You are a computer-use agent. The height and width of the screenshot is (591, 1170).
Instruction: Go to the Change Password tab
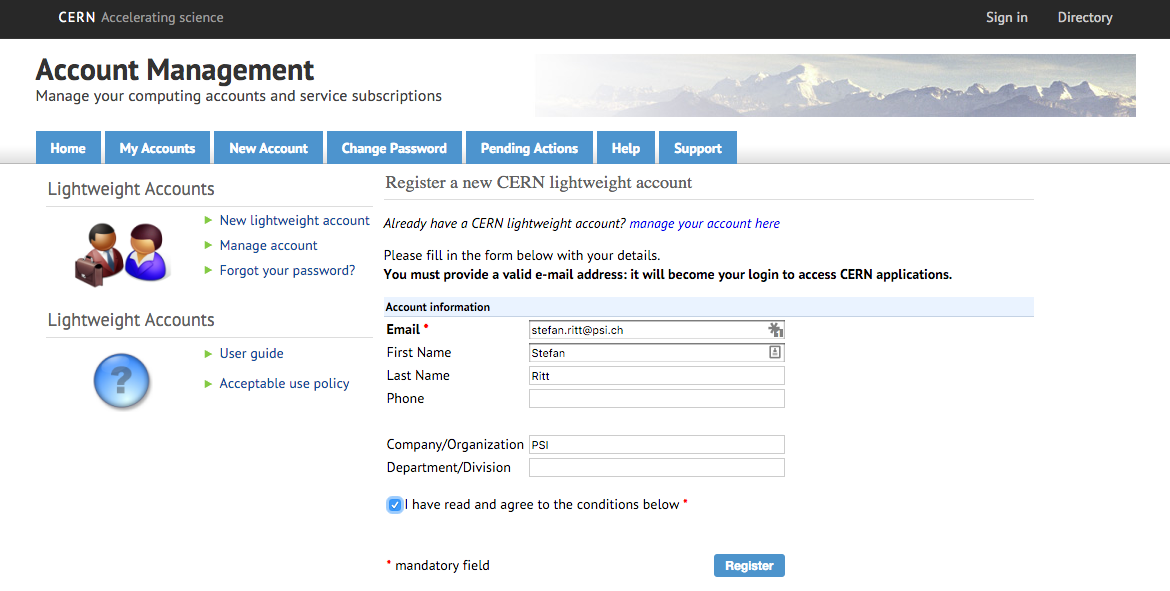(394, 148)
